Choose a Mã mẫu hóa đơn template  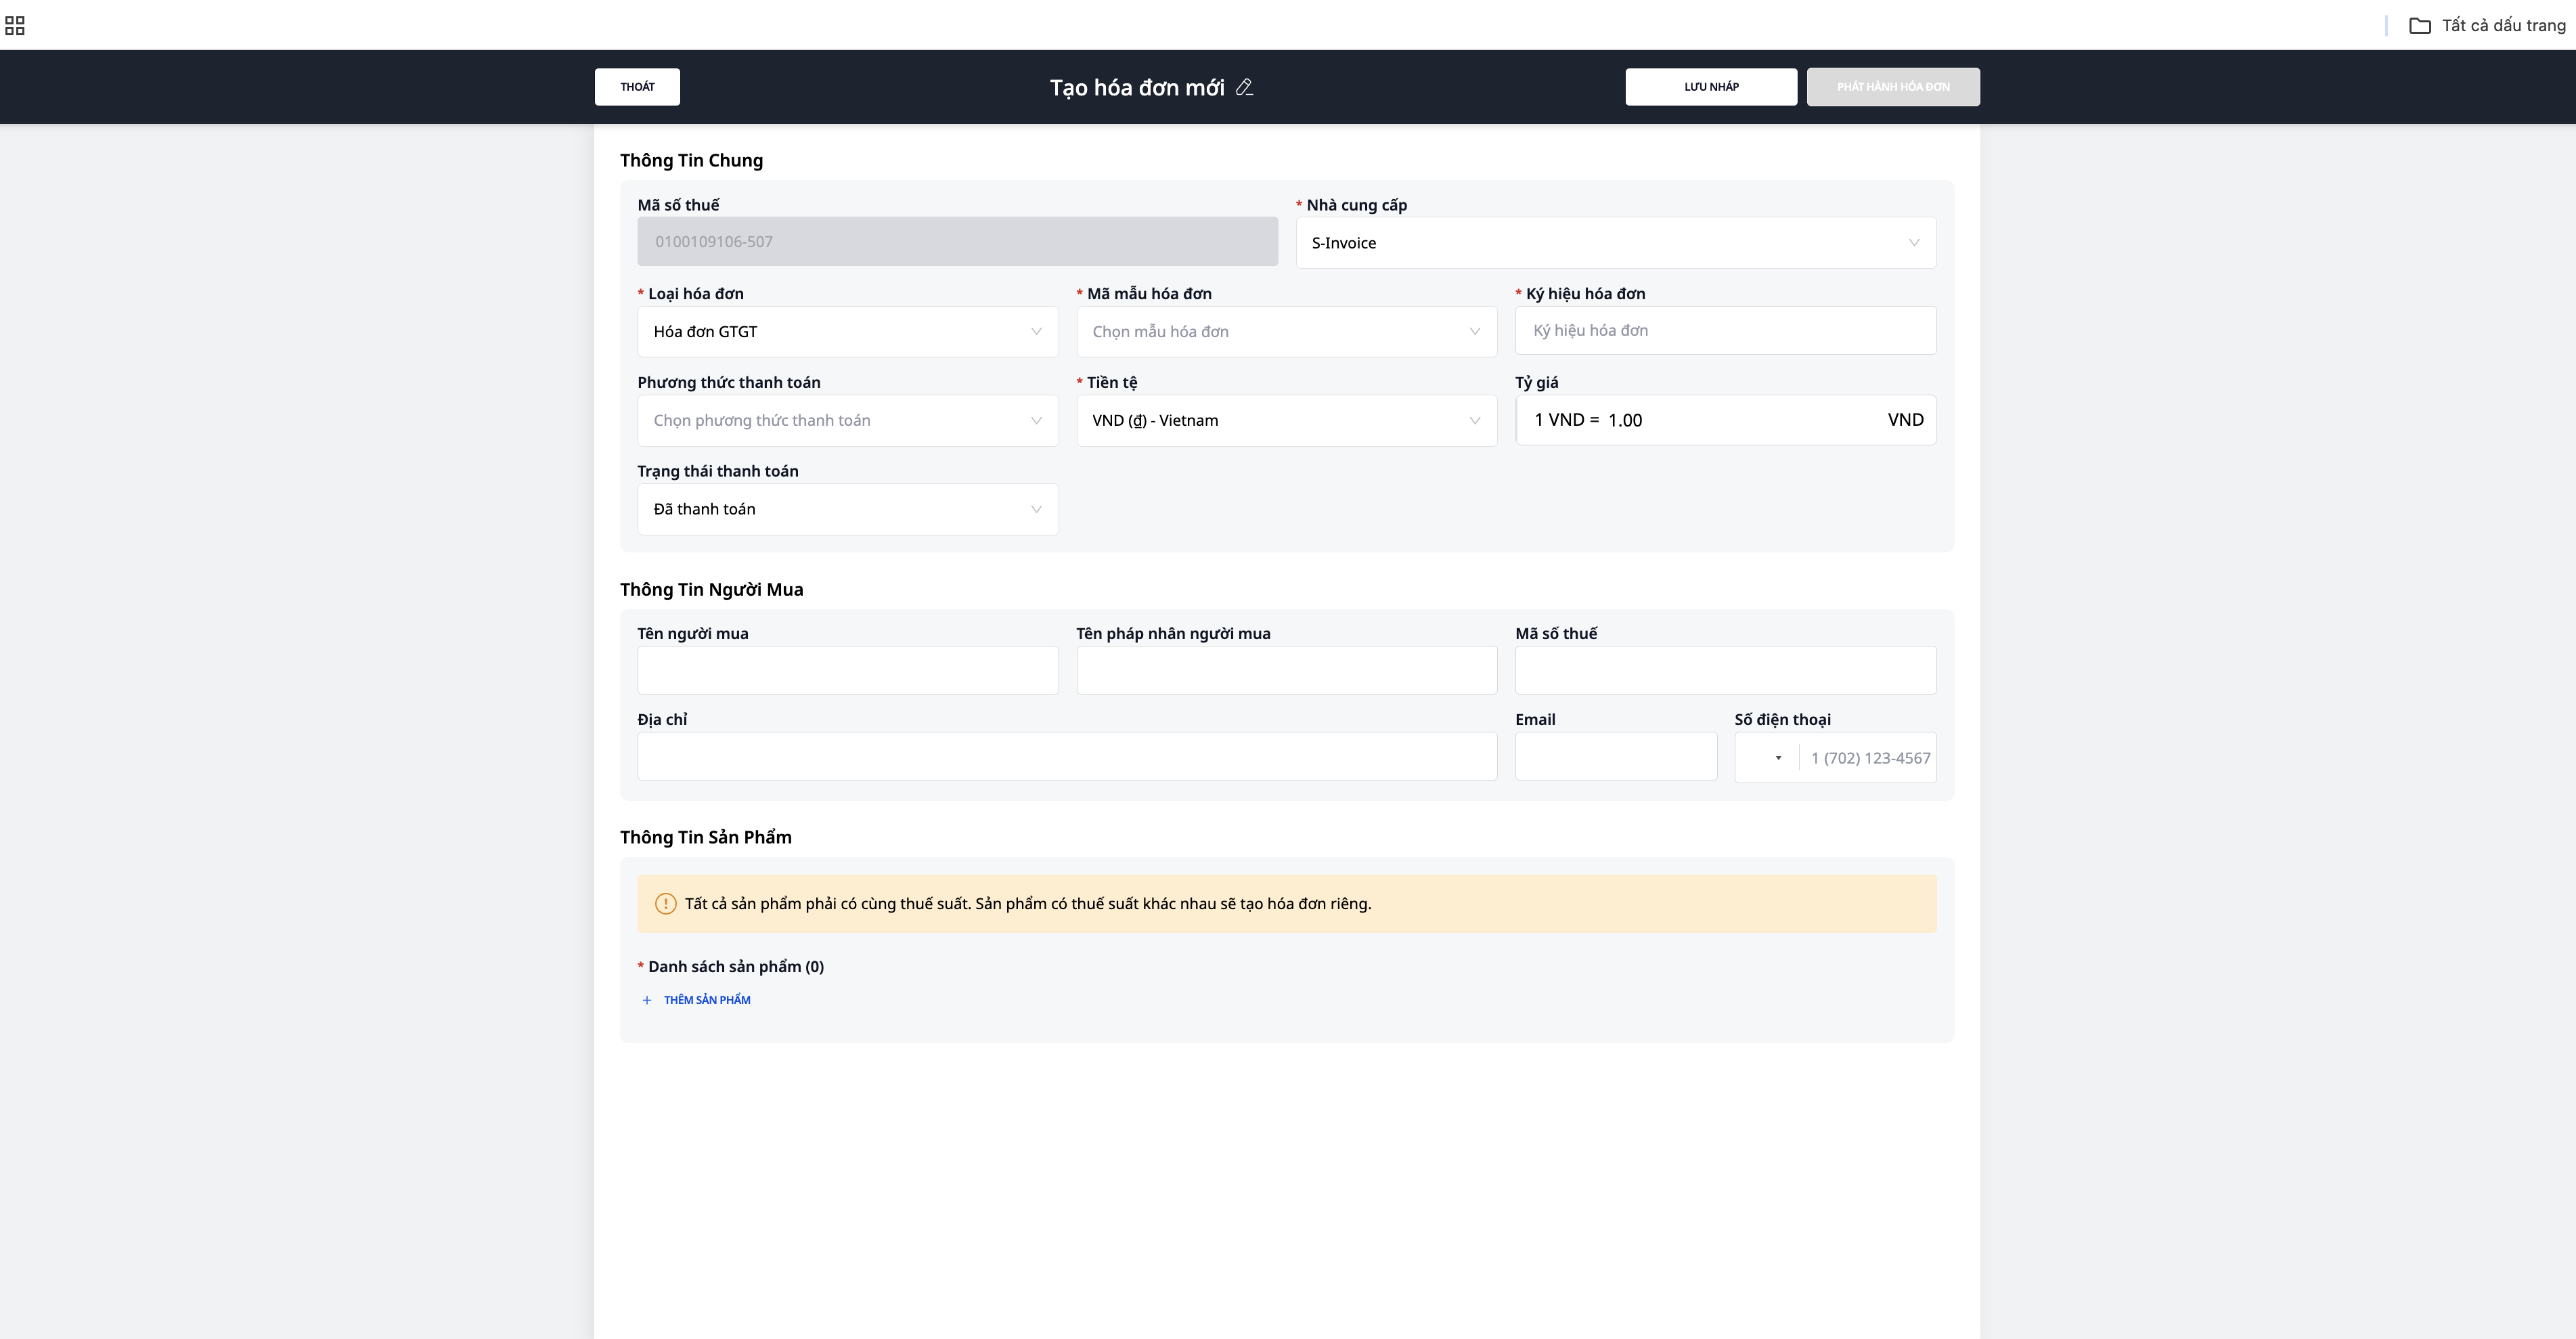click(x=1286, y=332)
